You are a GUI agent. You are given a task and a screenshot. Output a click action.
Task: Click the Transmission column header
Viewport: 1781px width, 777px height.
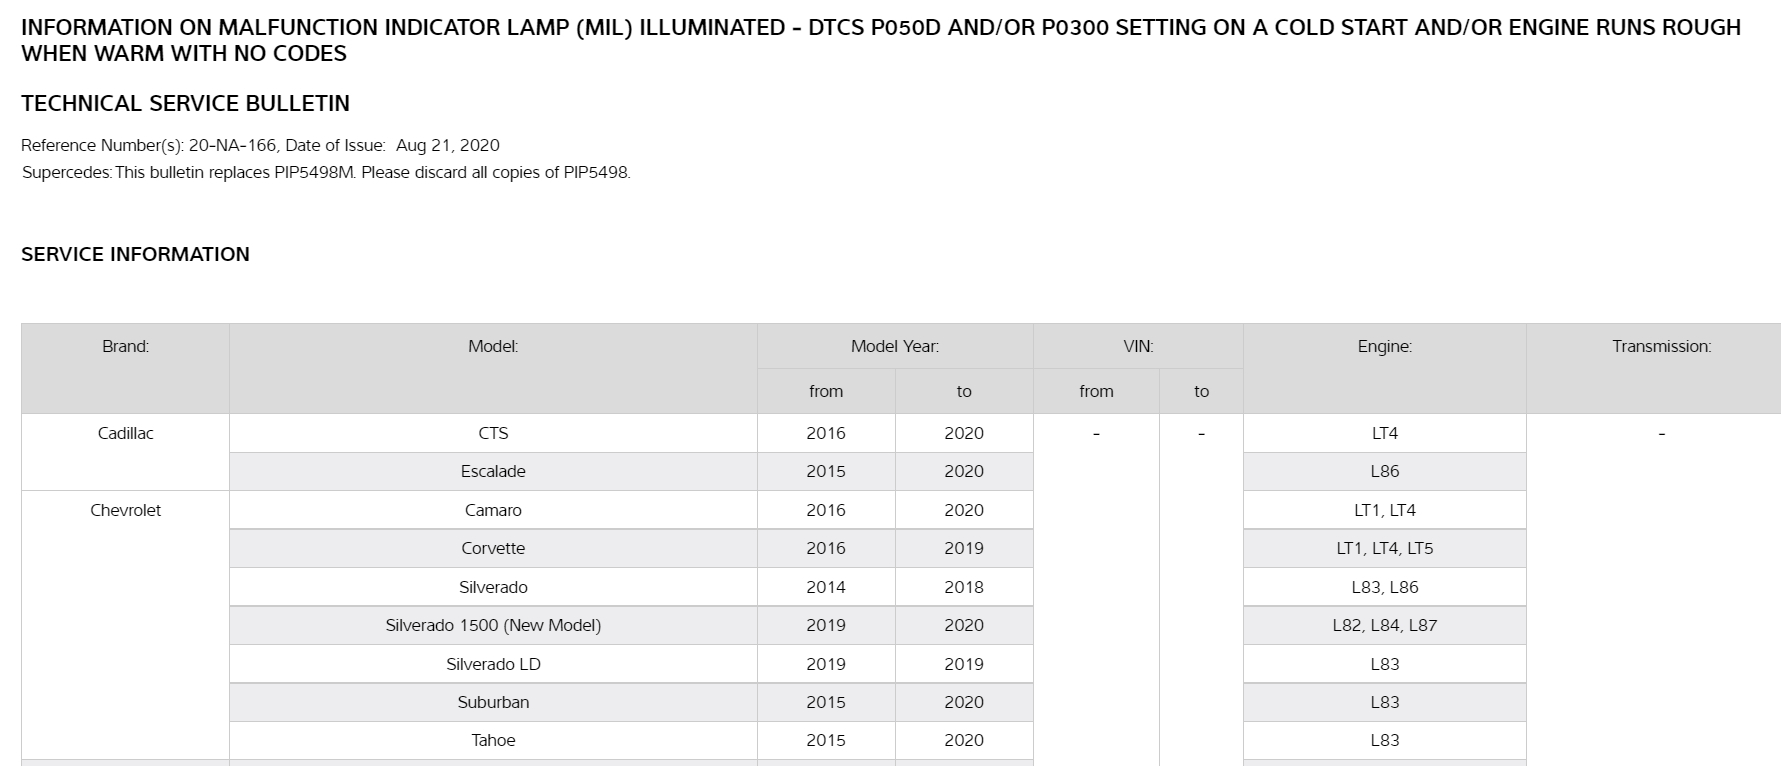[1661, 347]
